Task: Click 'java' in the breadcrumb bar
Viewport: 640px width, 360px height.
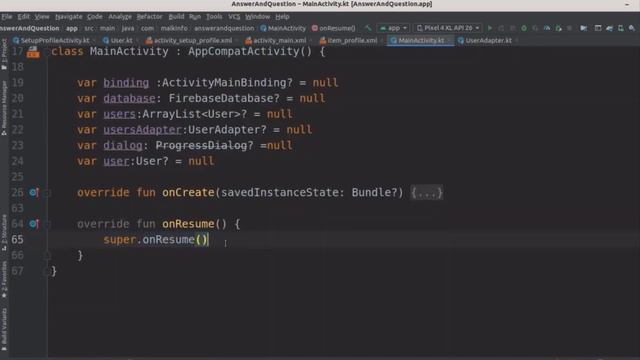Action: click(x=128, y=28)
